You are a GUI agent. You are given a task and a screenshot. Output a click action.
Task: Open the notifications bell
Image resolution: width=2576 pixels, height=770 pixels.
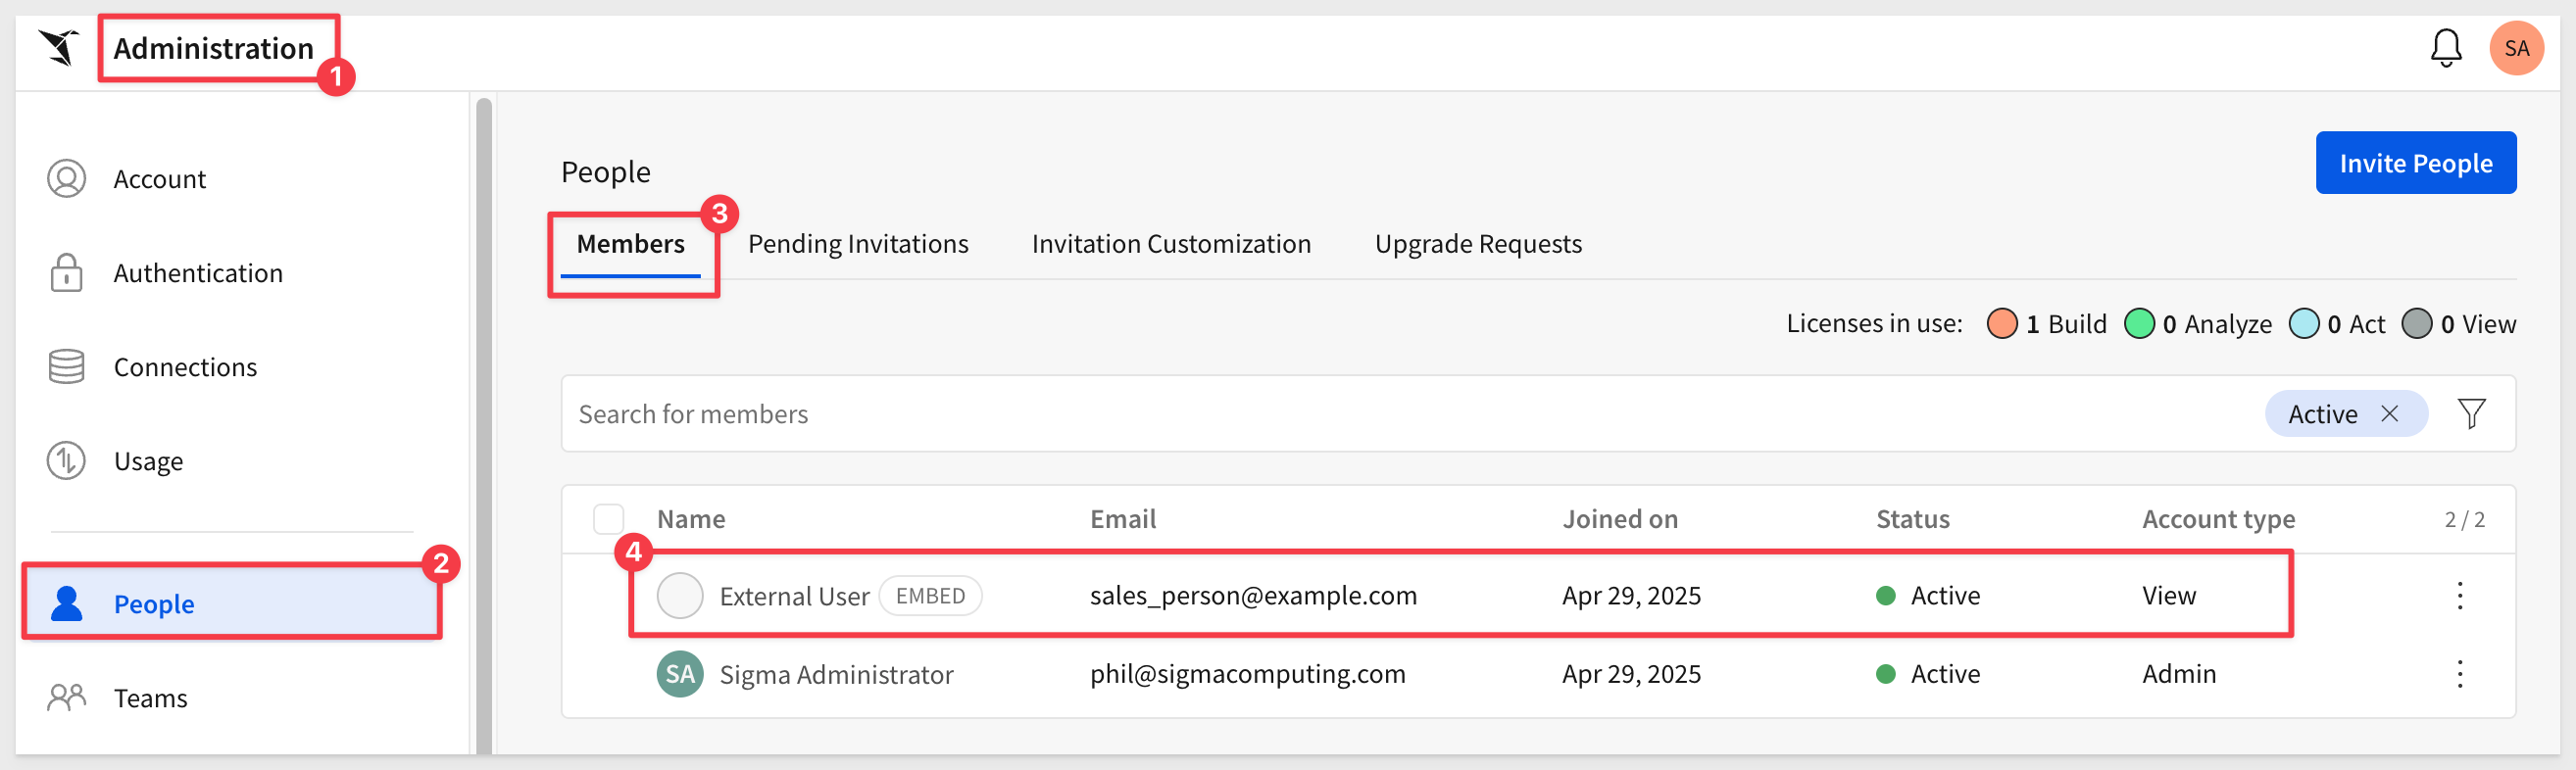coord(2445,48)
